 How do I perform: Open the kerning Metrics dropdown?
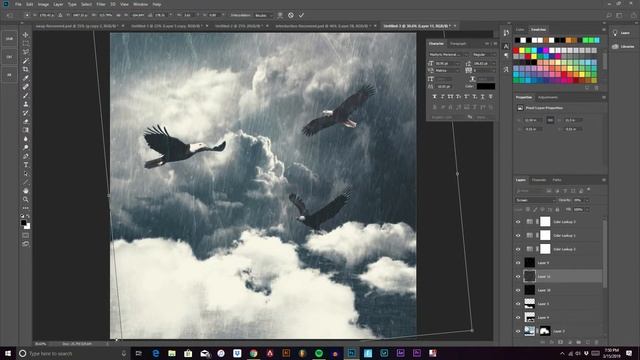(447, 71)
